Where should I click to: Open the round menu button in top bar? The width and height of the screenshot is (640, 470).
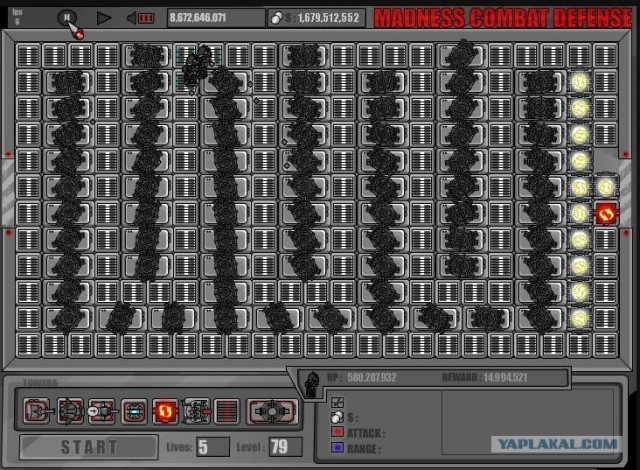tap(67, 18)
